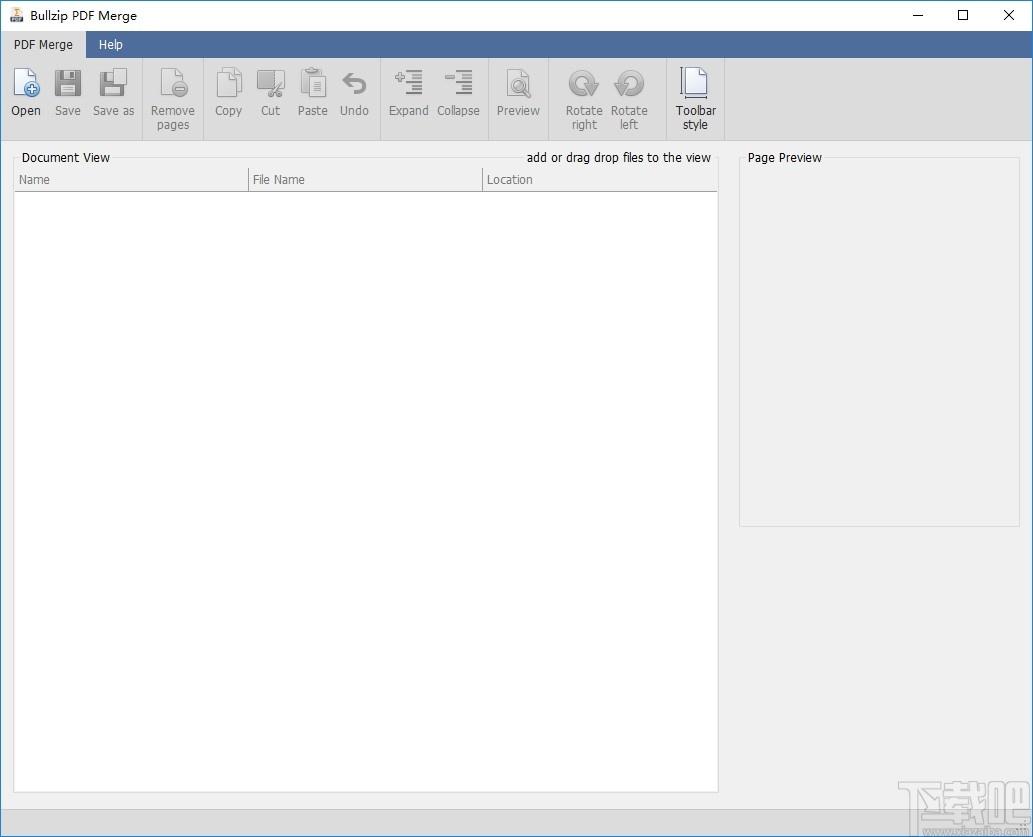Click the Preview magnifier icon

[518, 84]
